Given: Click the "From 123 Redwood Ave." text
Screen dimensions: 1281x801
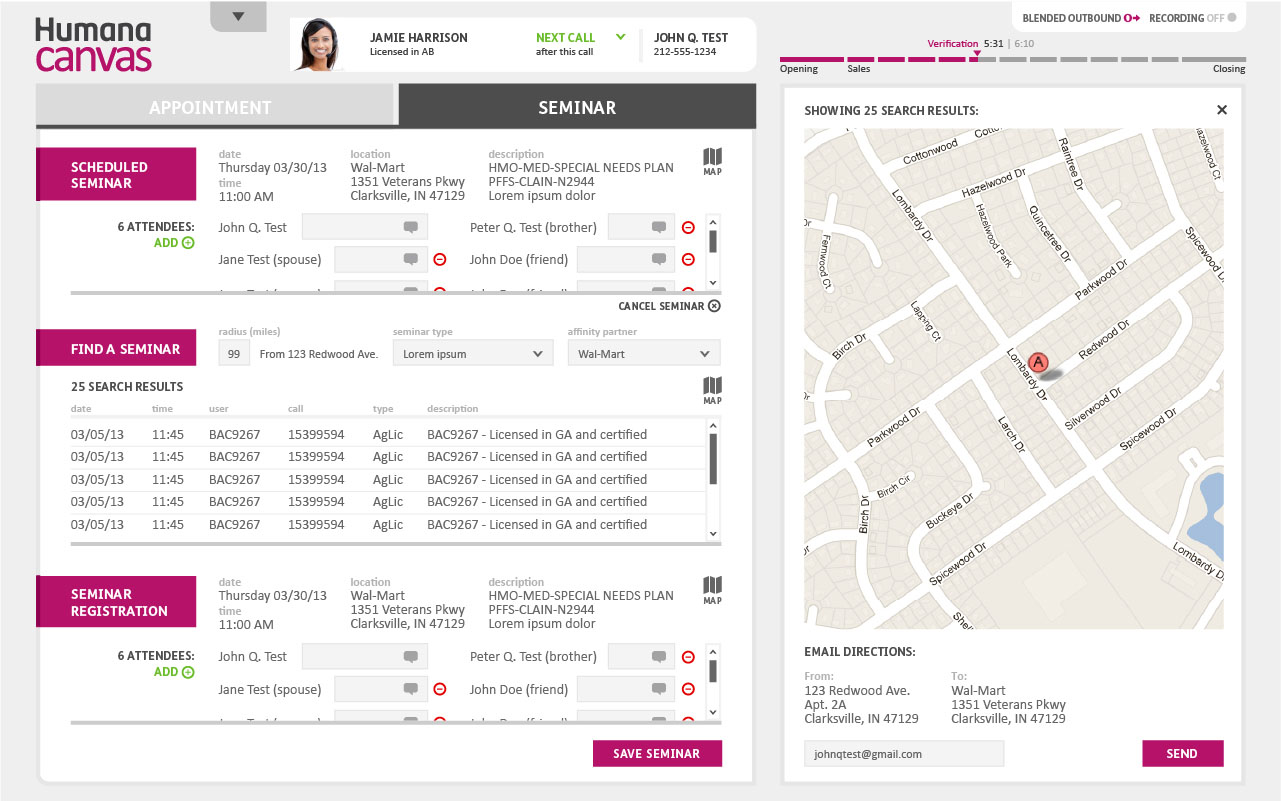Looking at the screenshot, I should pyautogui.click(x=319, y=354).
